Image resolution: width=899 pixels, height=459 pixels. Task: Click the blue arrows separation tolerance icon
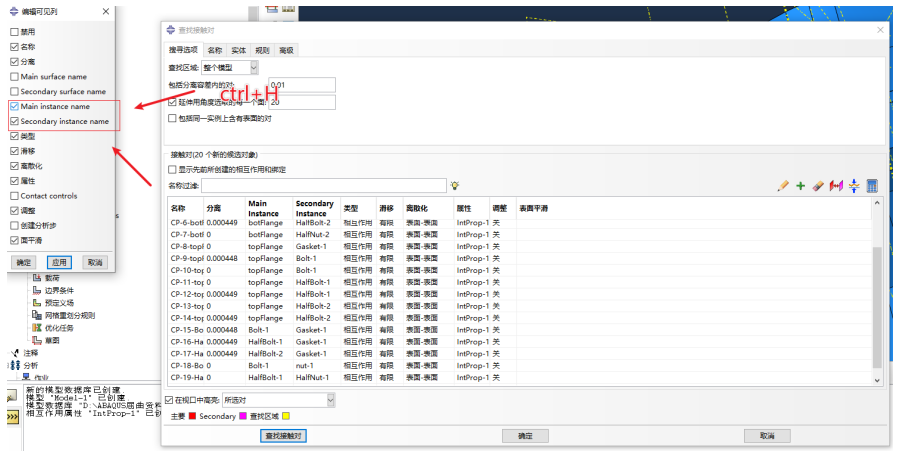[854, 186]
